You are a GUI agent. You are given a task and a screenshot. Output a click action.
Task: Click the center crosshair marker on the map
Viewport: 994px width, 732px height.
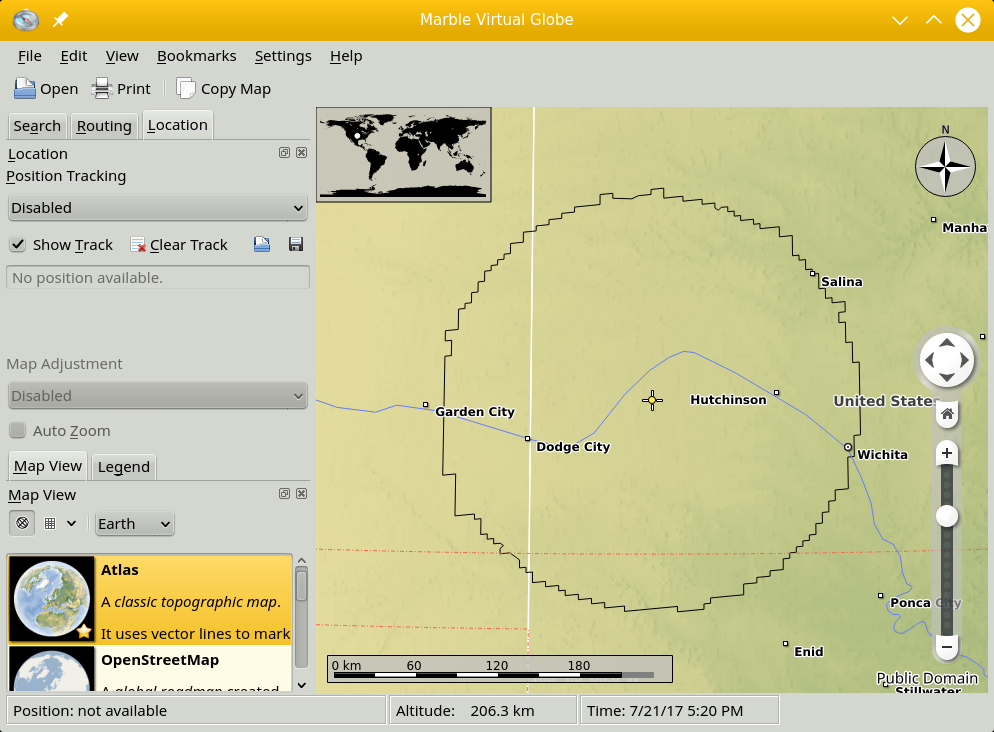coord(652,400)
